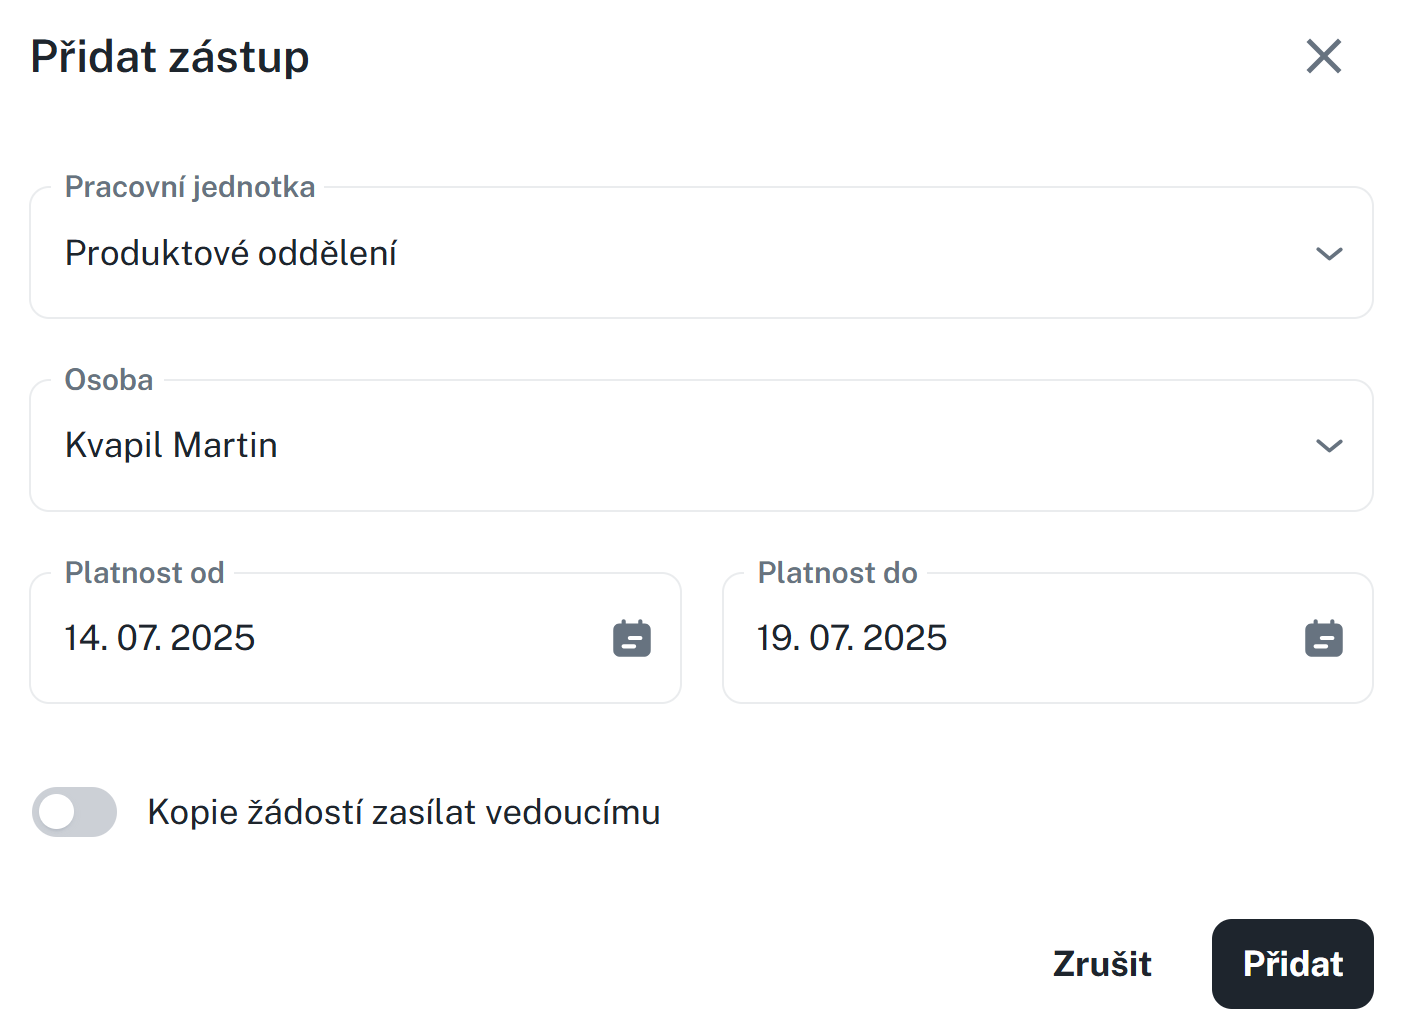Screen dimensions: 1404x1034
Task: Confirm with the Přidat button
Action: click(x=1292, y=964)
